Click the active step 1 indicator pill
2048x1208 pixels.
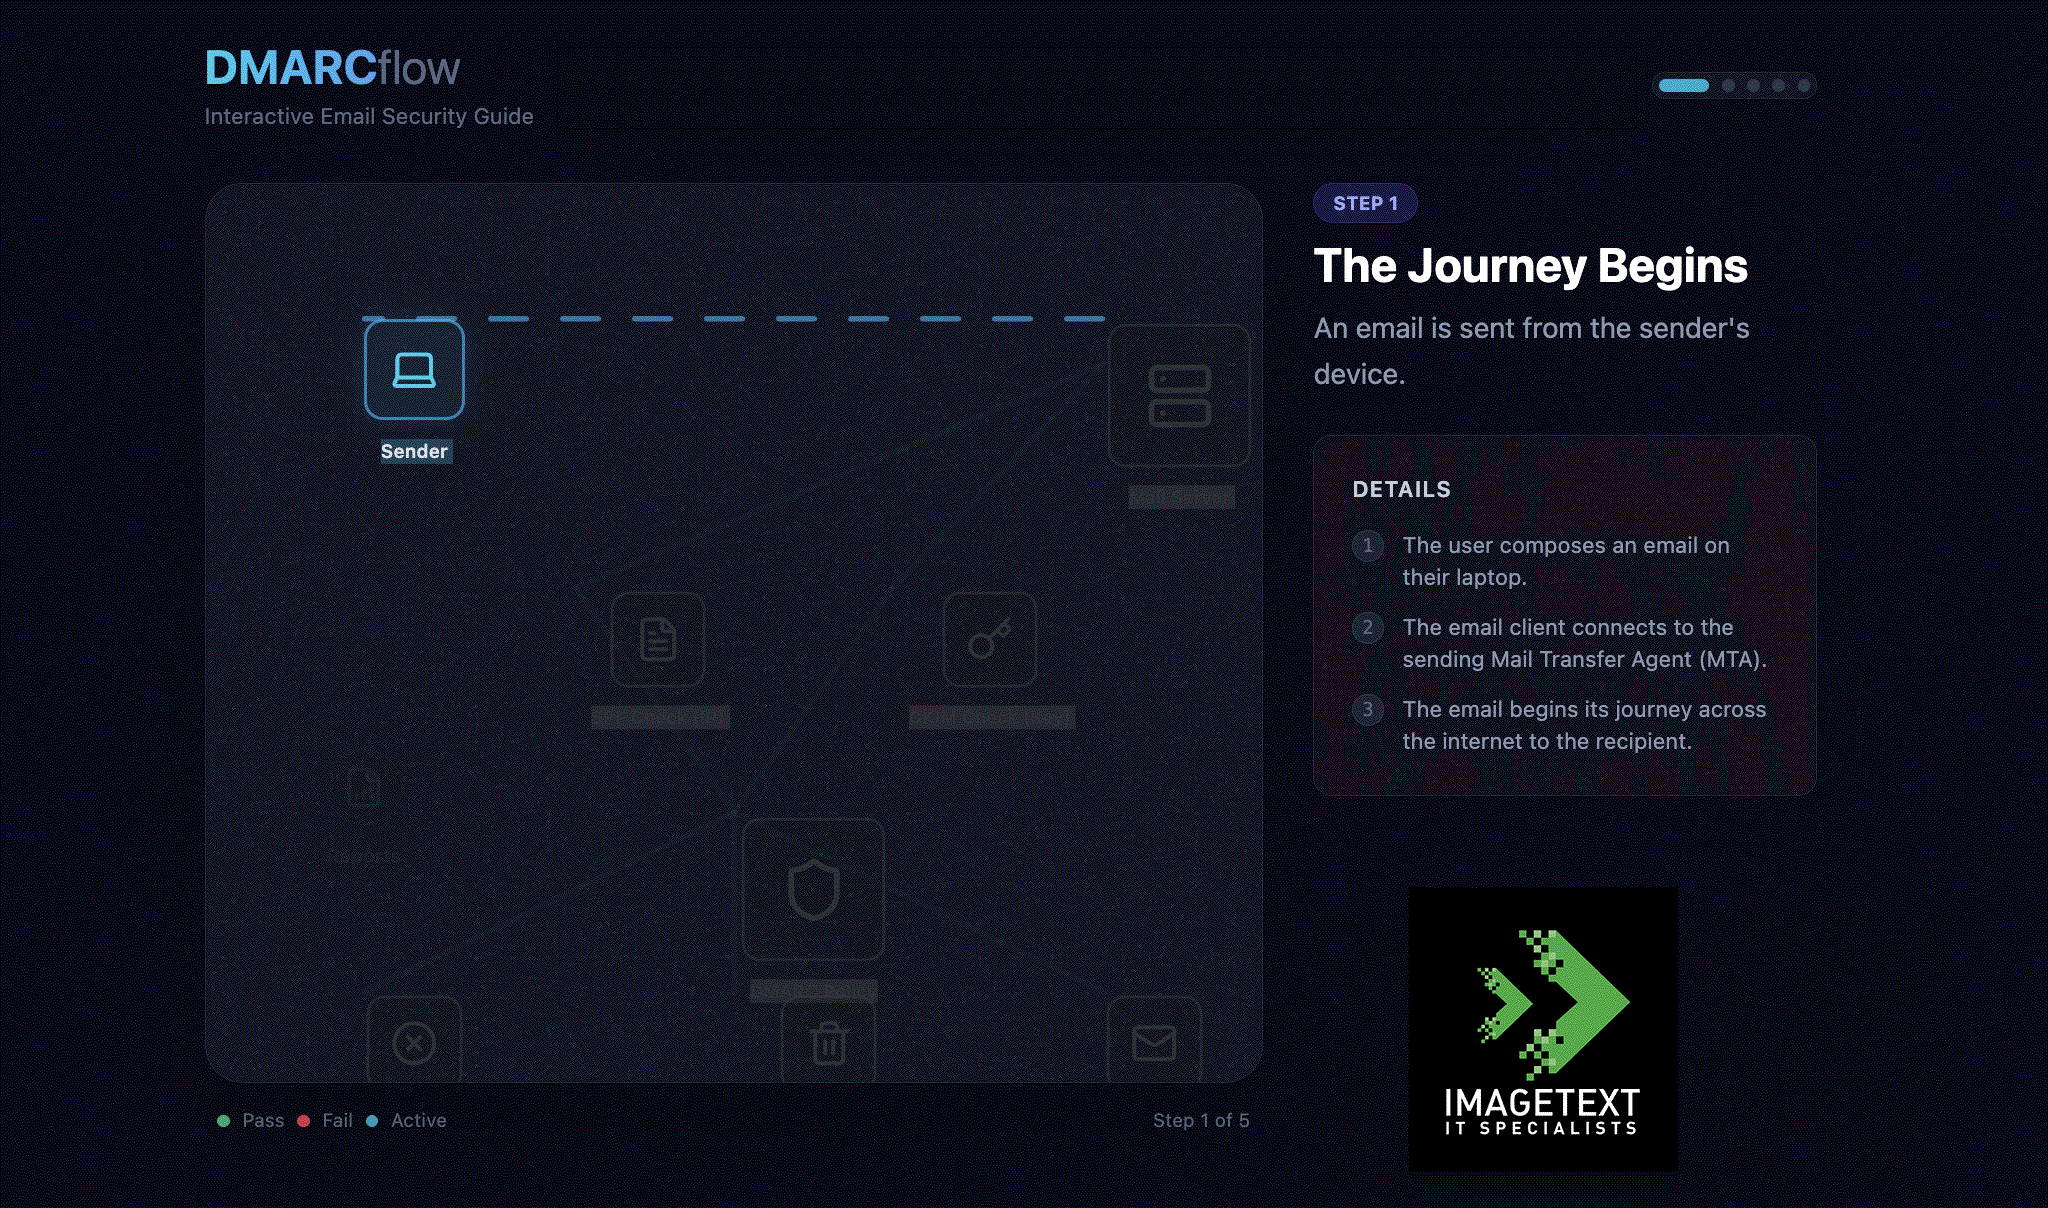click(x=1683, y=86)
